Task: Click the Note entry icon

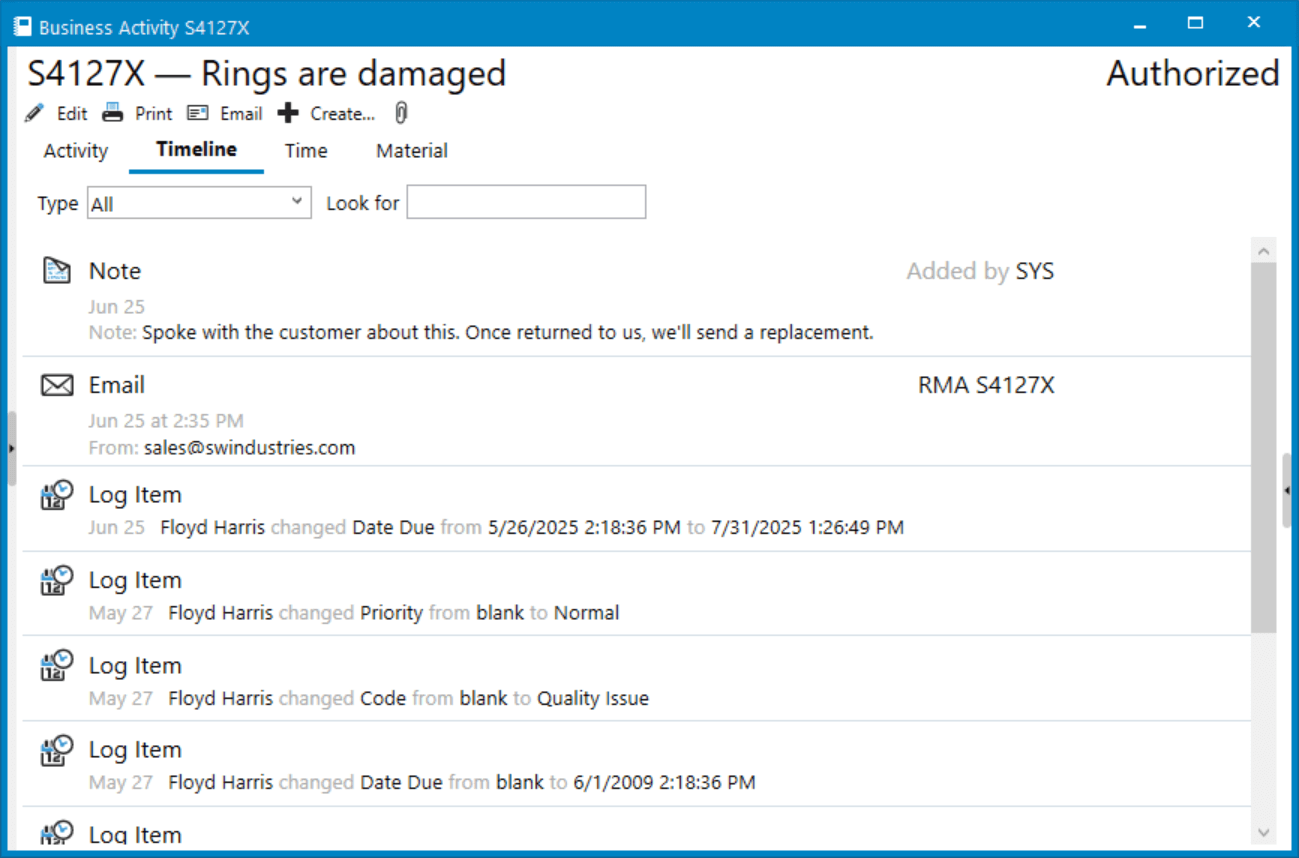Action: point(57,270)
